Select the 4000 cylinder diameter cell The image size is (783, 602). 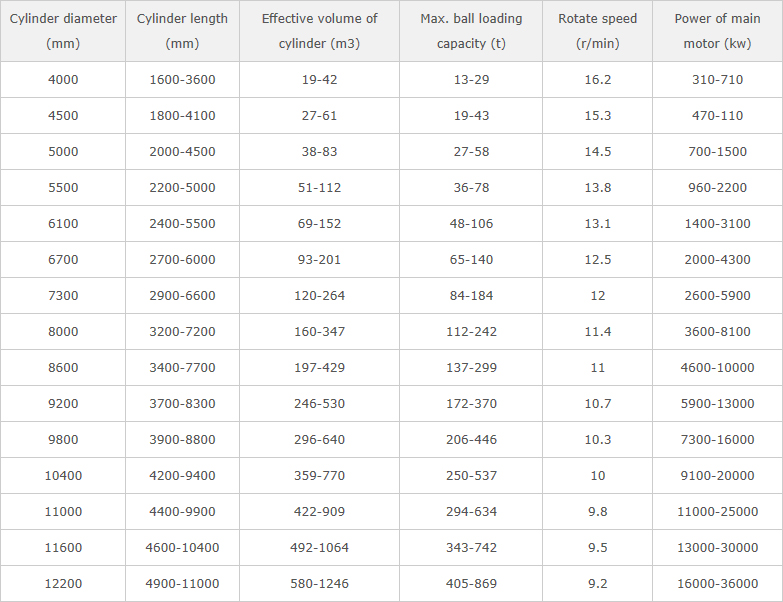(63, 80)
